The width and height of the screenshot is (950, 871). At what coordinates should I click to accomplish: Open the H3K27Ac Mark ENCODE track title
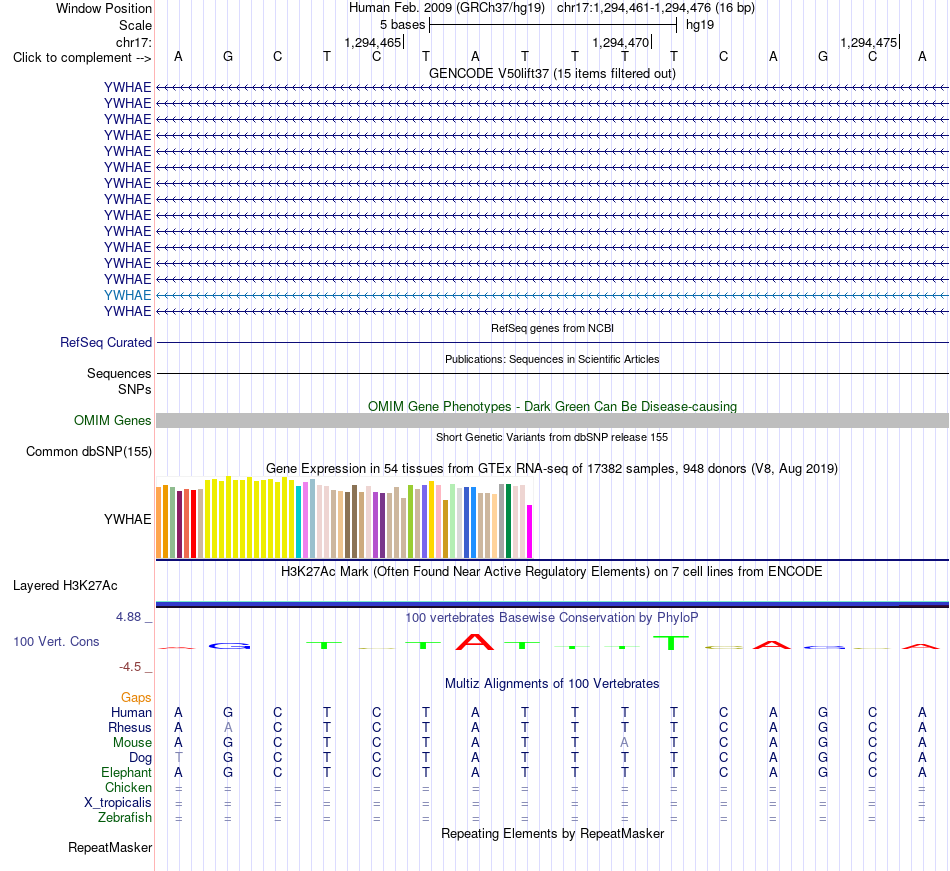(552, 572)
